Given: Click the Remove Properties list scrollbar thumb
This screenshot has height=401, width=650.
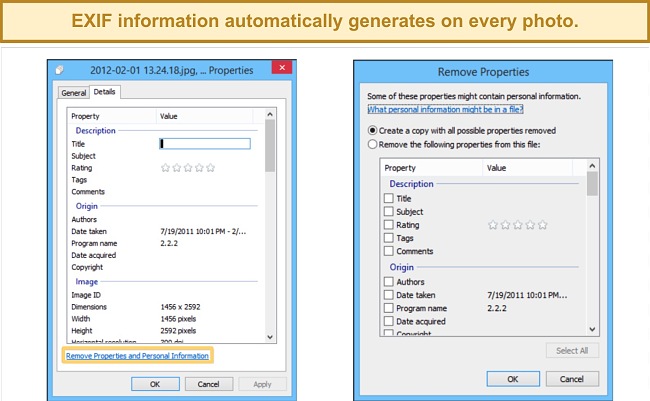Looking at the screenshot, I should tap(592, 183).
